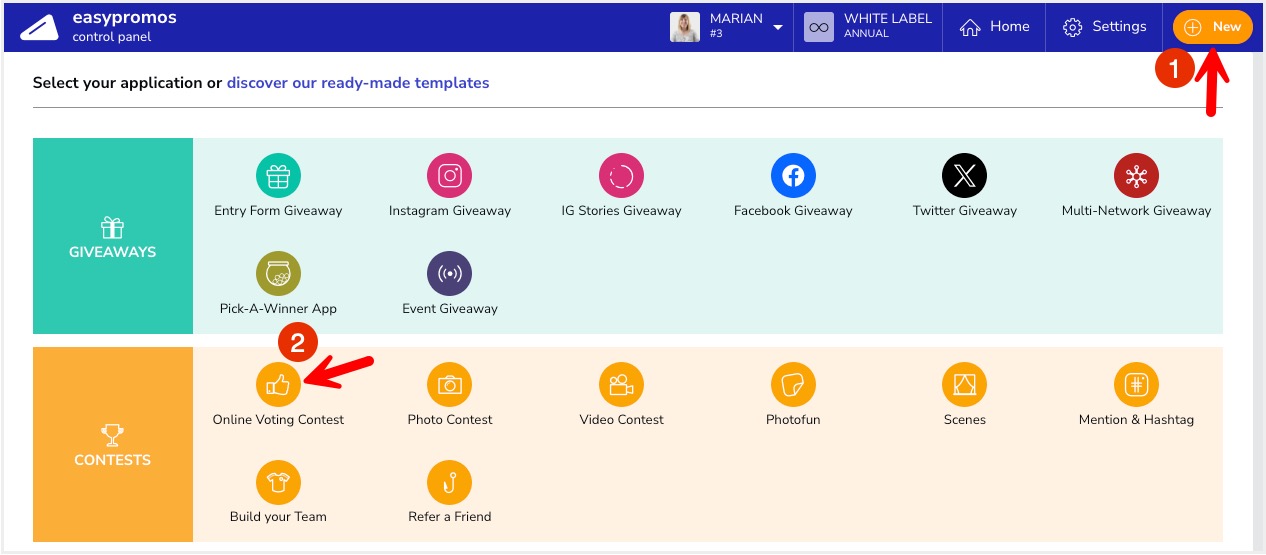Click the easypromos logo
Screen dimensions: 1266x555
click(x=40, y=27)
